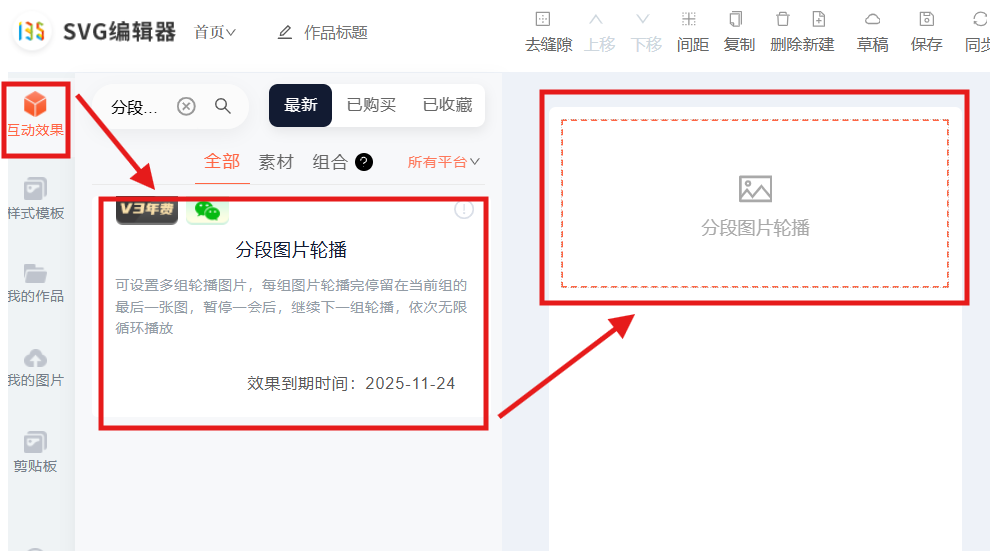Open the 样式模板 sidebar panel
This screenshot has height=551, width=990.
tap(35, 199)
